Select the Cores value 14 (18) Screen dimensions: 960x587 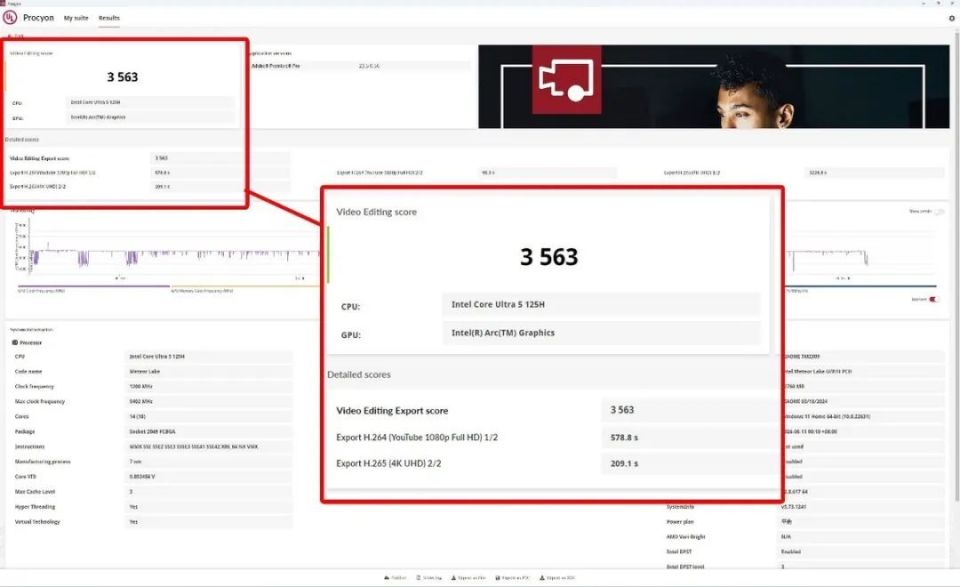pyautogui.click(x=208, y=417)
